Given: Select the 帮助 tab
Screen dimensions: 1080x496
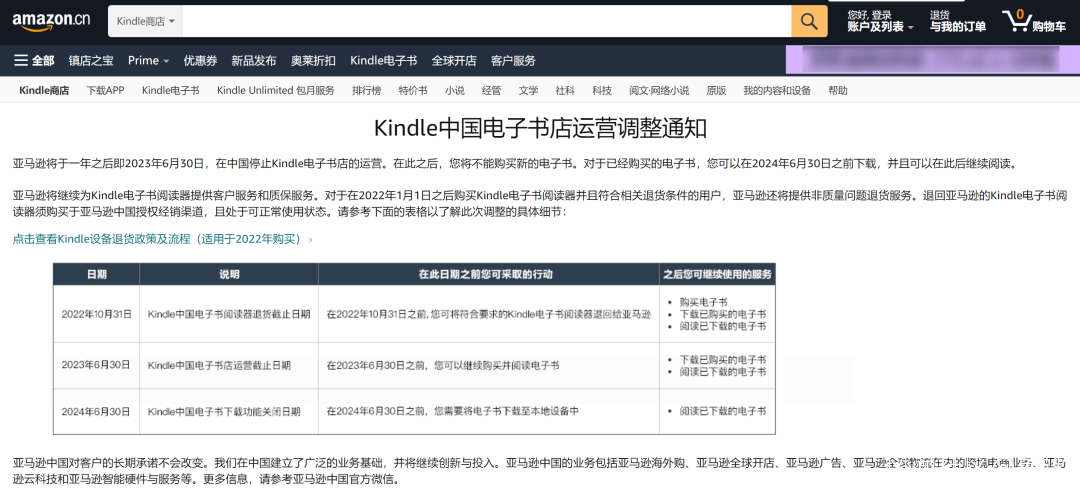Looking at the screenshot, I should point(838,90).
